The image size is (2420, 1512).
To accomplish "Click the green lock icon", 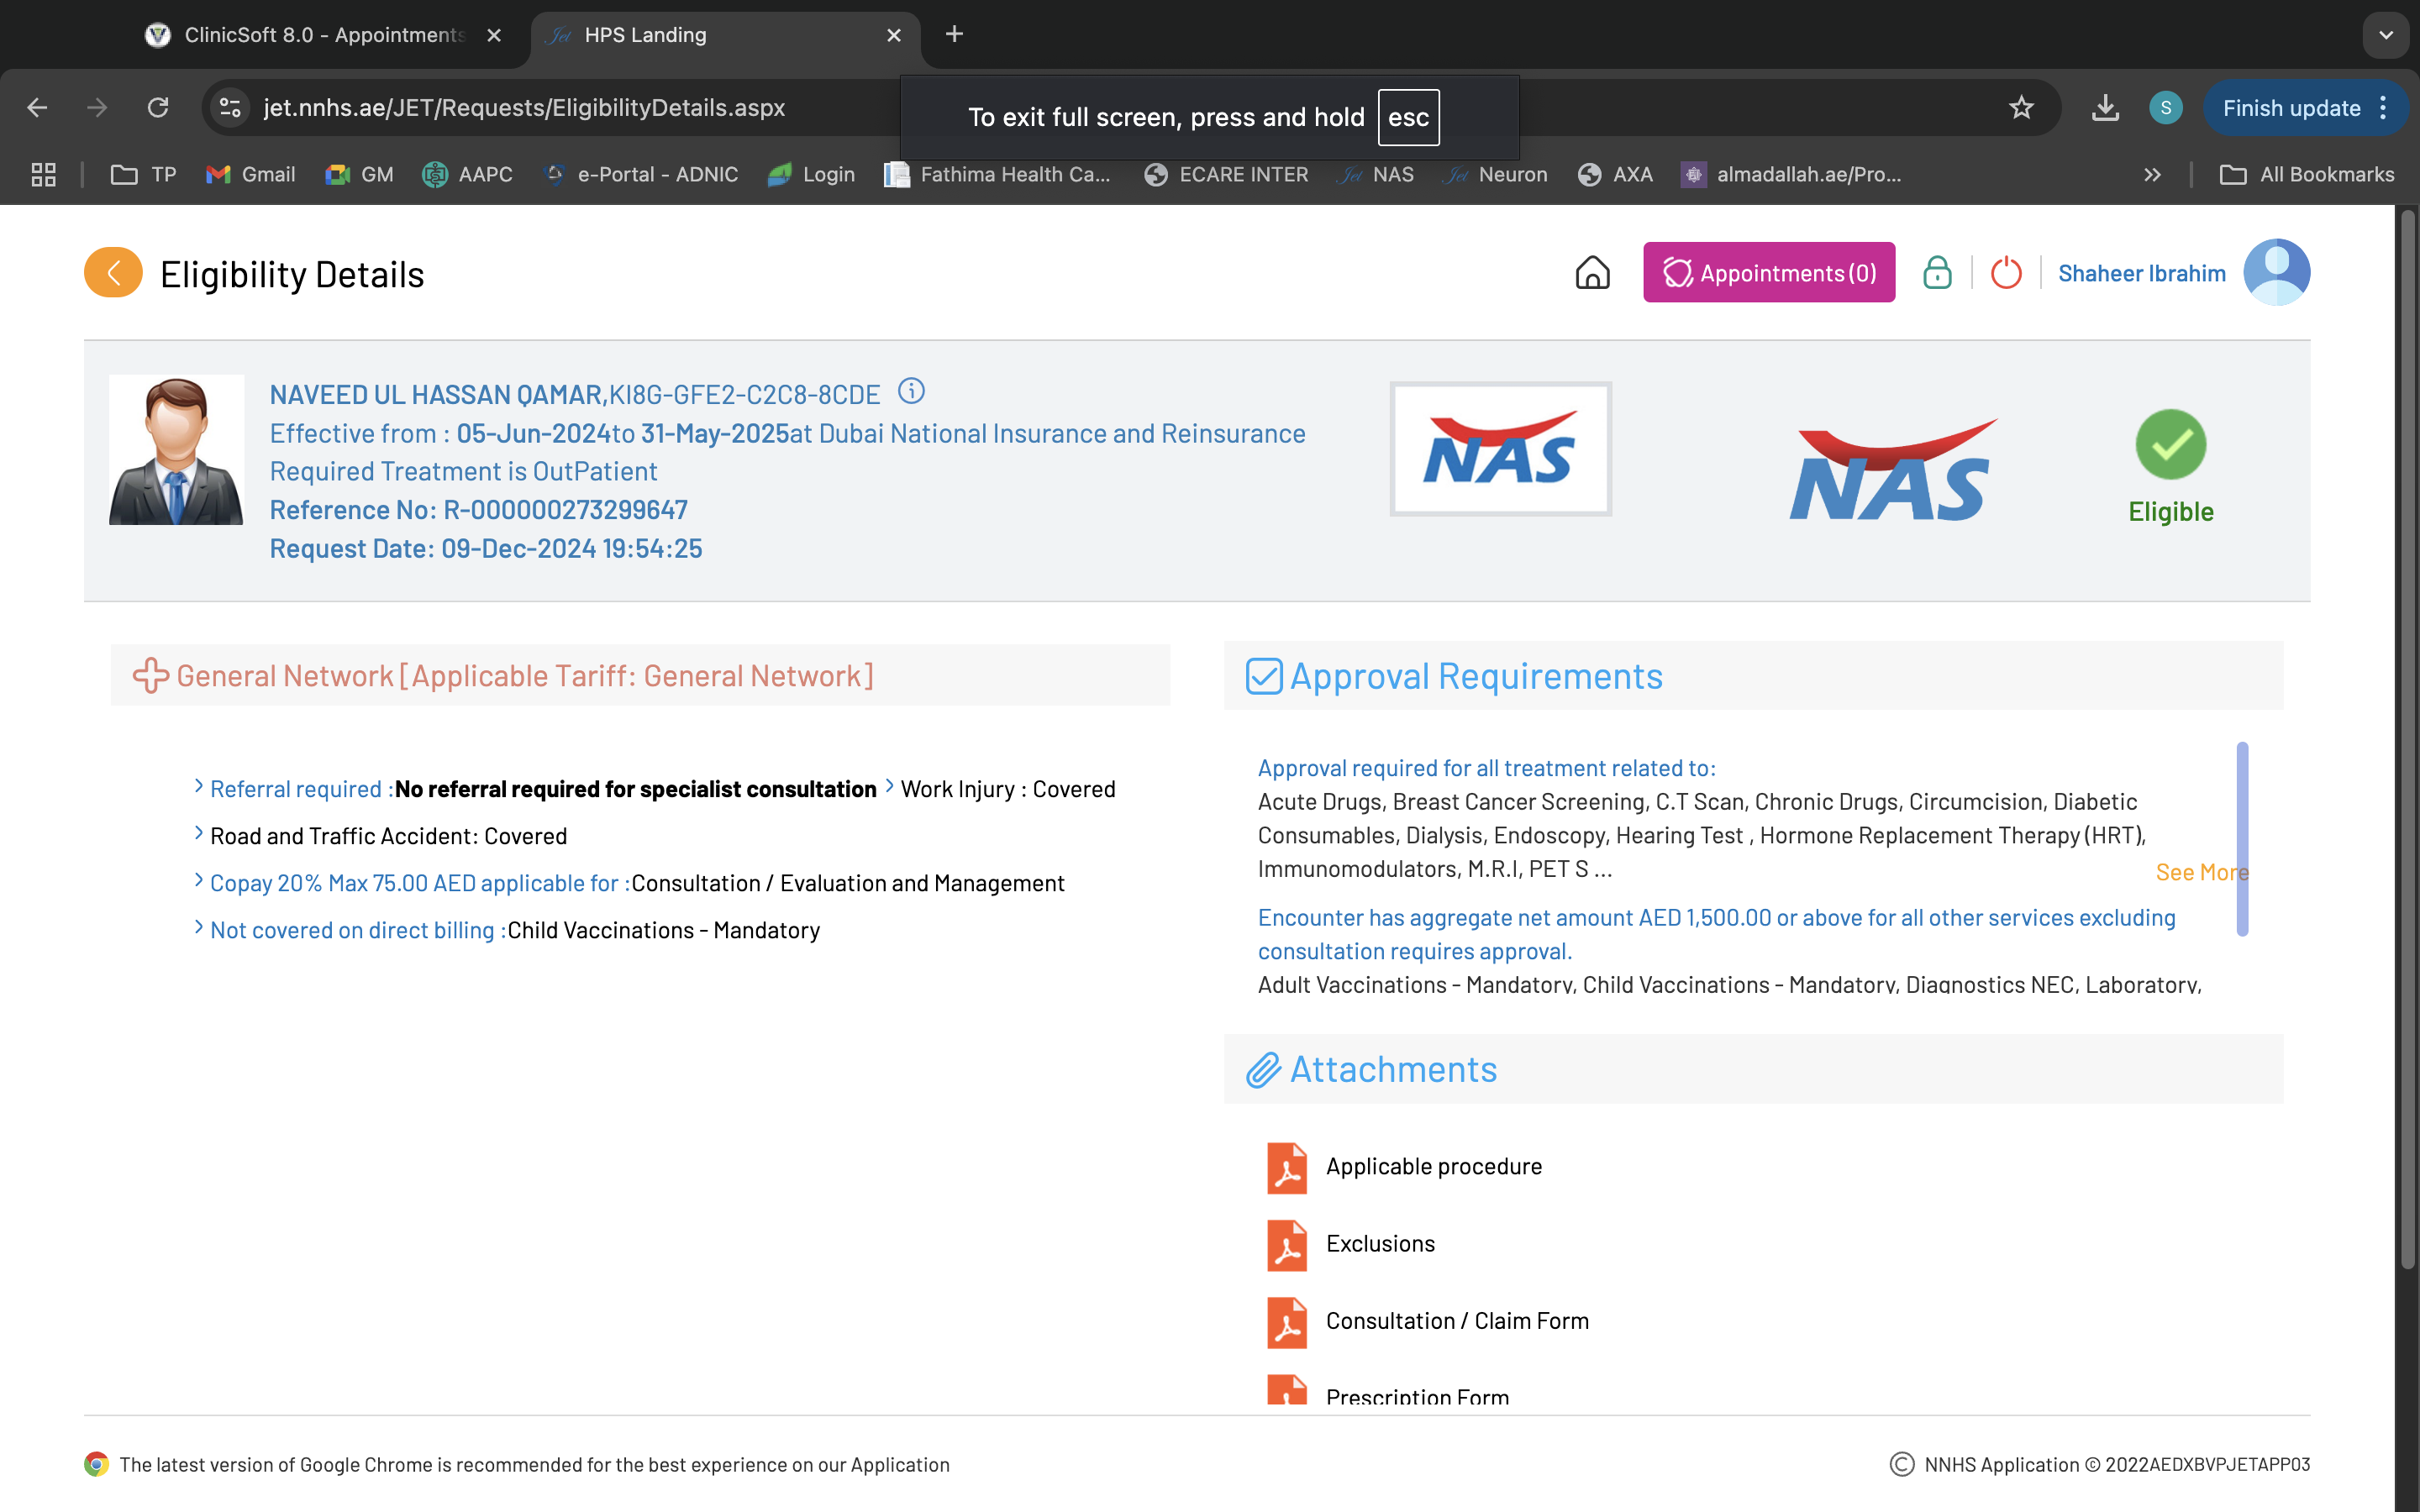I will [1937, 273].
